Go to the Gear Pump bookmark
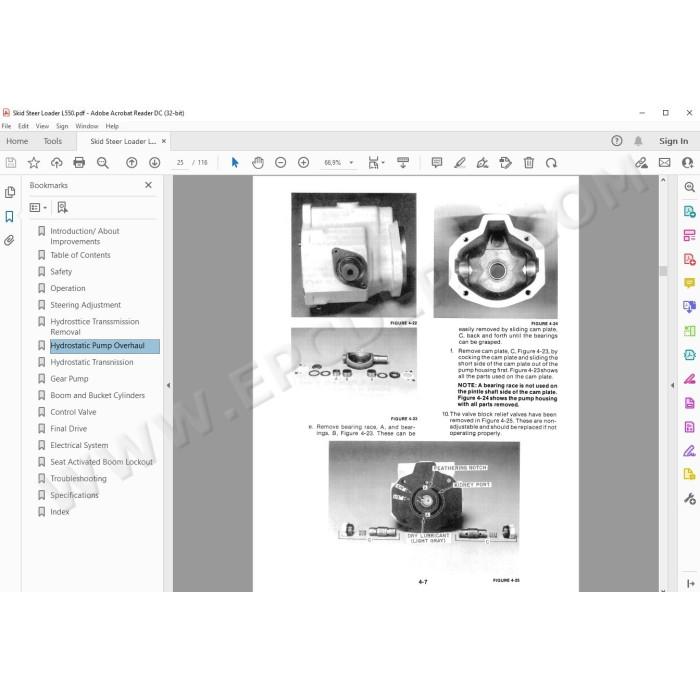The image size is (700, 700). (69, 379)
